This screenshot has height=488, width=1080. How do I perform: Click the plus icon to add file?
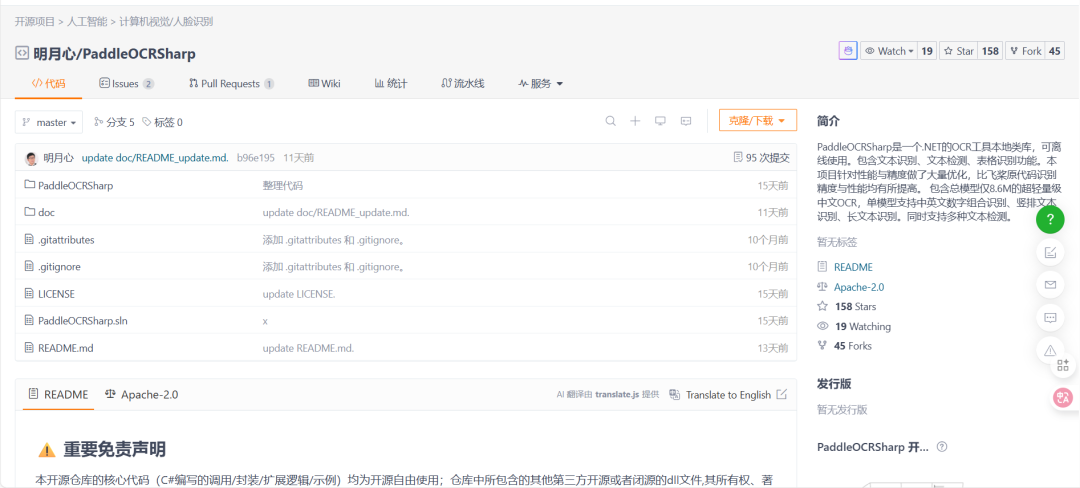tap(635, 121)
